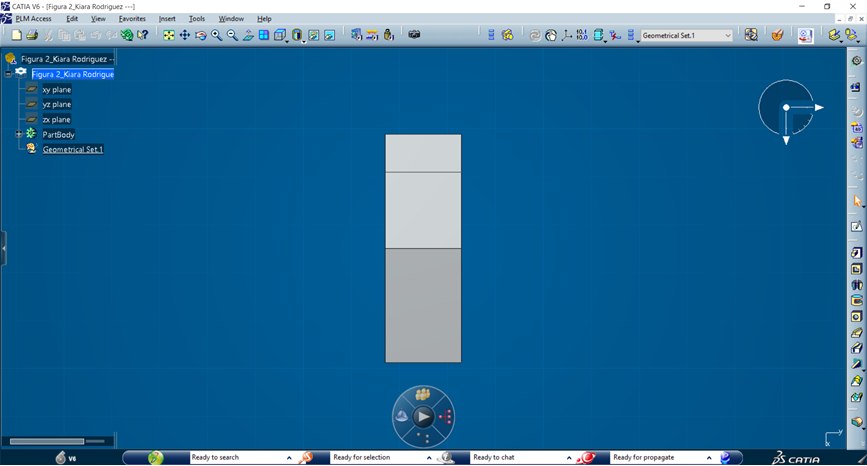Click the play button in robot compass
Image resolution: width=867 pixels, height=466 pixels.
[424, 417]
